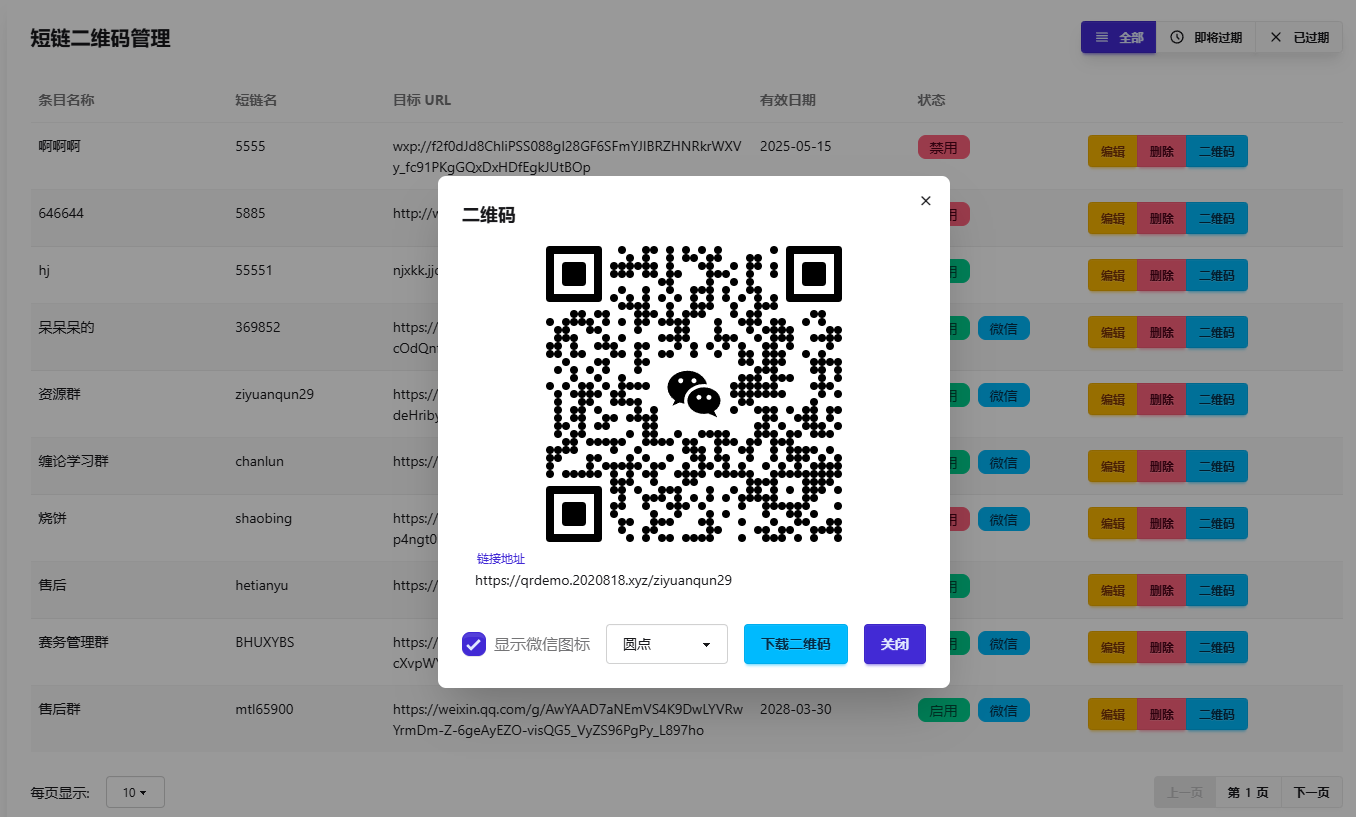
Task: Toggle the 启用 status badge for 售后群
Action: click(x=943, y=711)
